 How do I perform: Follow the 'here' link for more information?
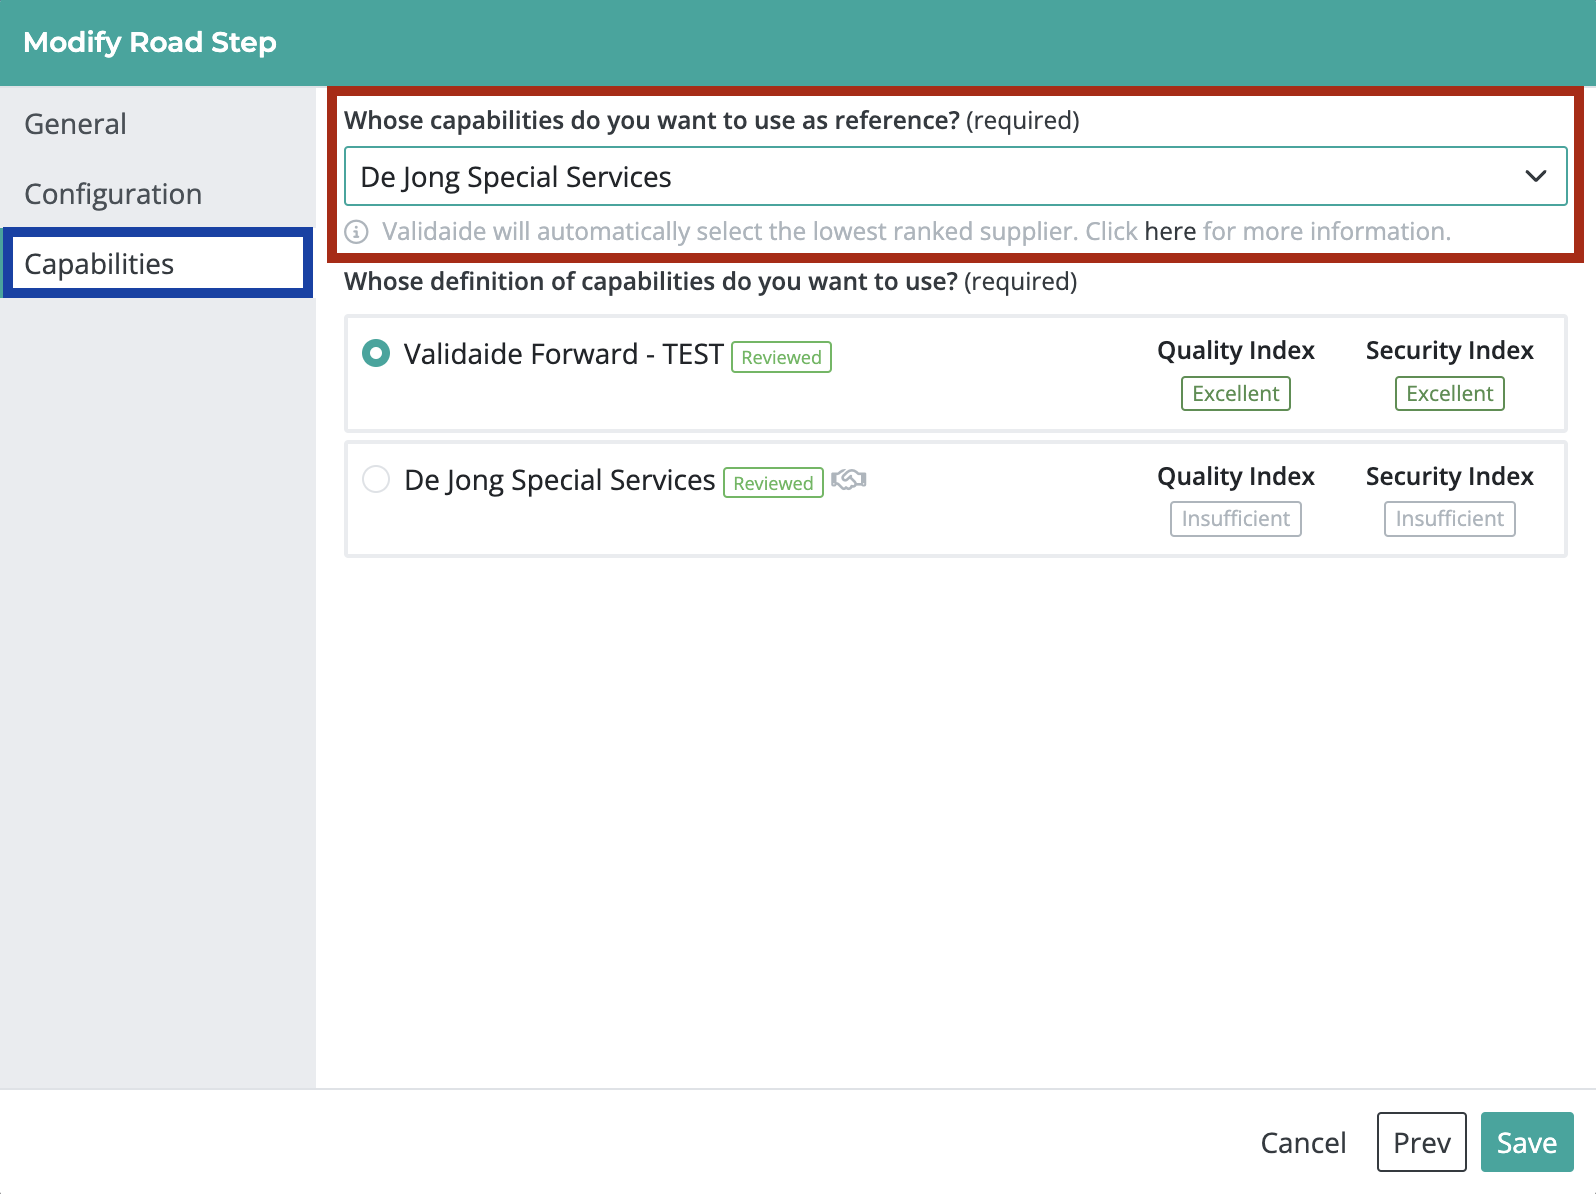coord(1170,232)
